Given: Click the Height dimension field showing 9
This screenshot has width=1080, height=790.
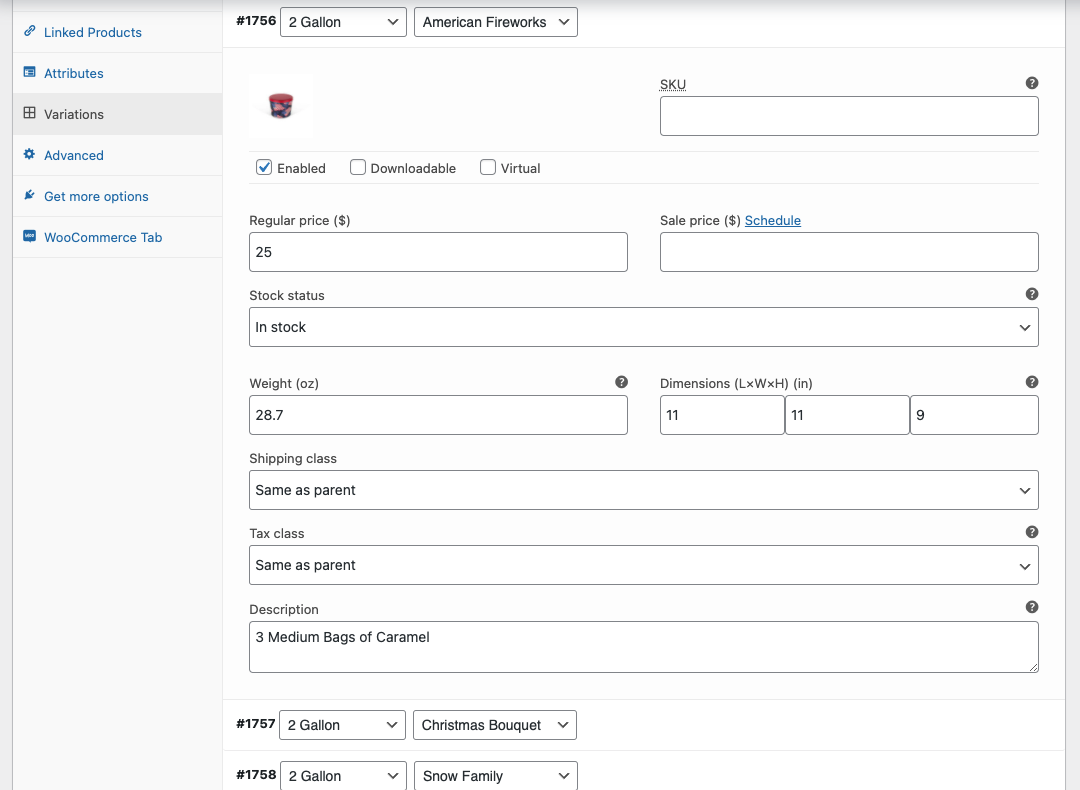Looking at the screenshot, I should click(975, 415).
